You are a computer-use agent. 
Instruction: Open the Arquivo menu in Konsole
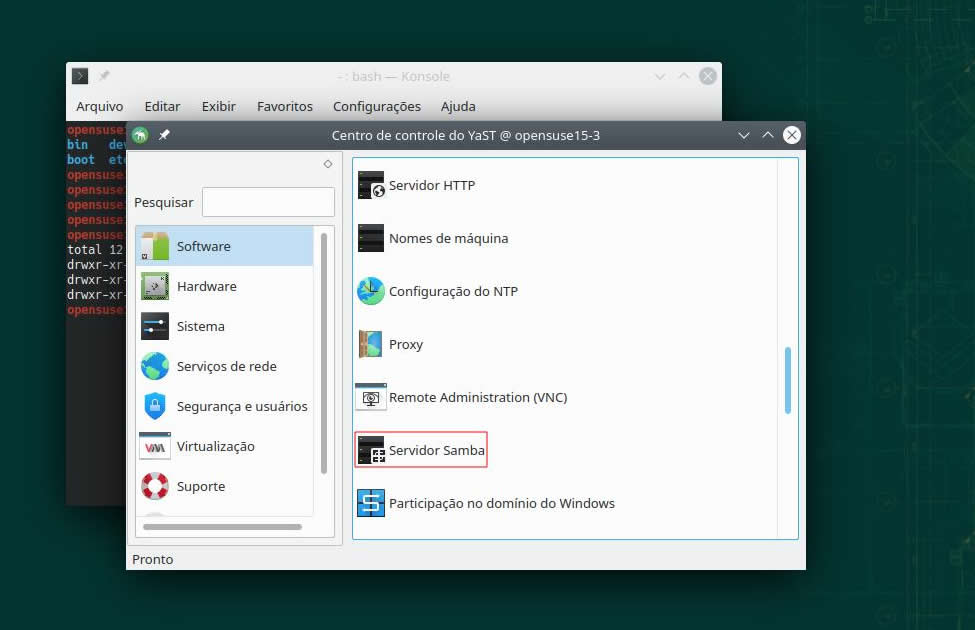pos(99,106)
